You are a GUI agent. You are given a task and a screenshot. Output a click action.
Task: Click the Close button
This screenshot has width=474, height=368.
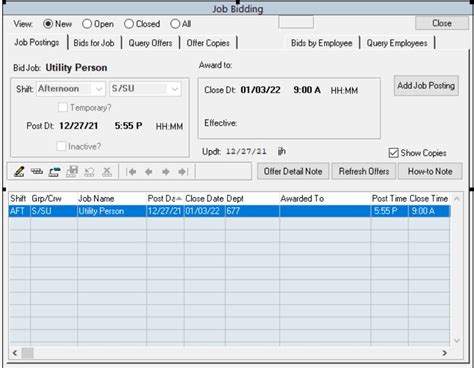coord(442,23)
